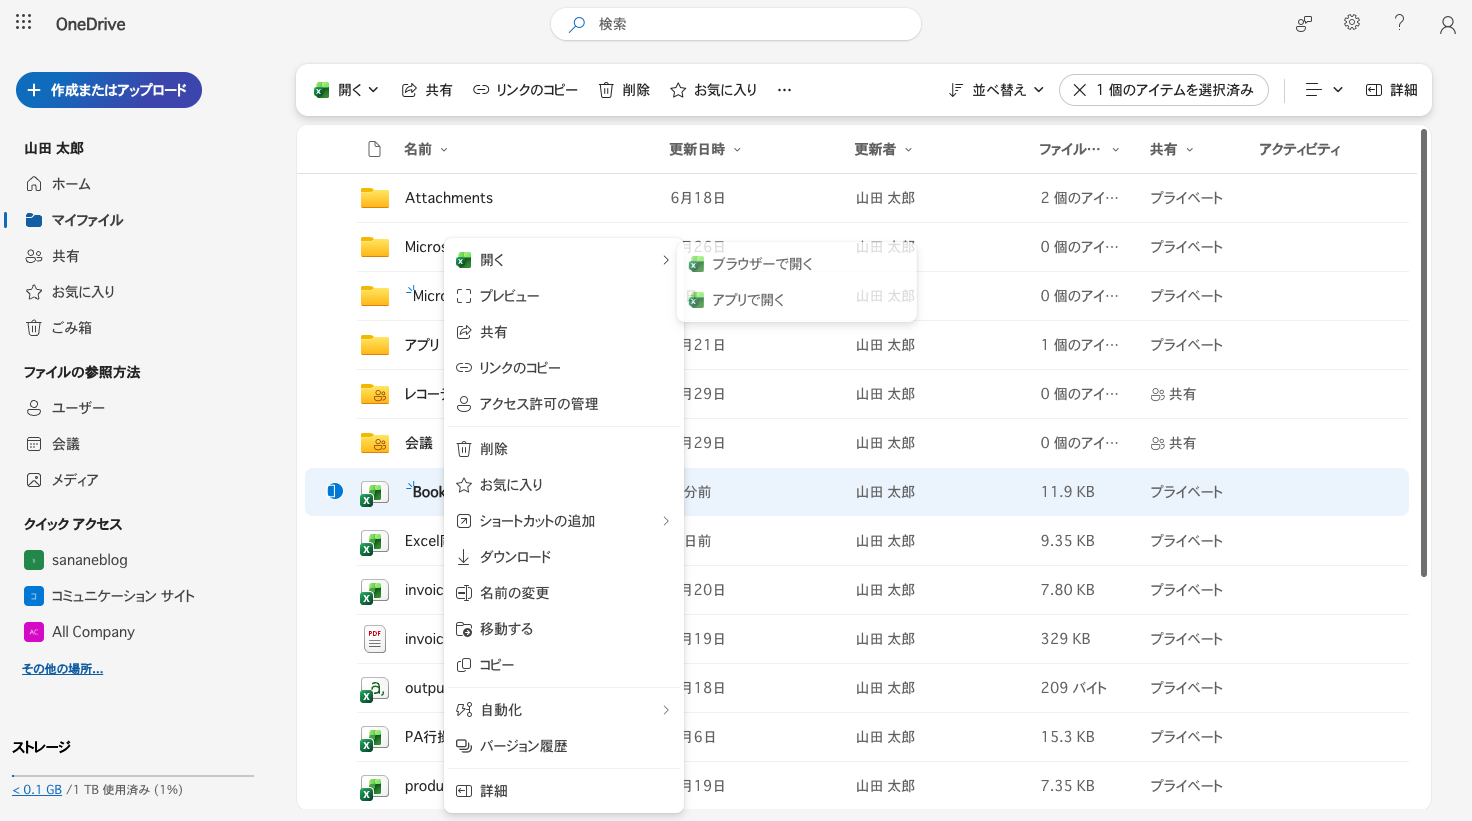Viewport: 1472px width, 821px height.
Task: Select お気に入り in the context menu
Action: [x=563, y=485]
